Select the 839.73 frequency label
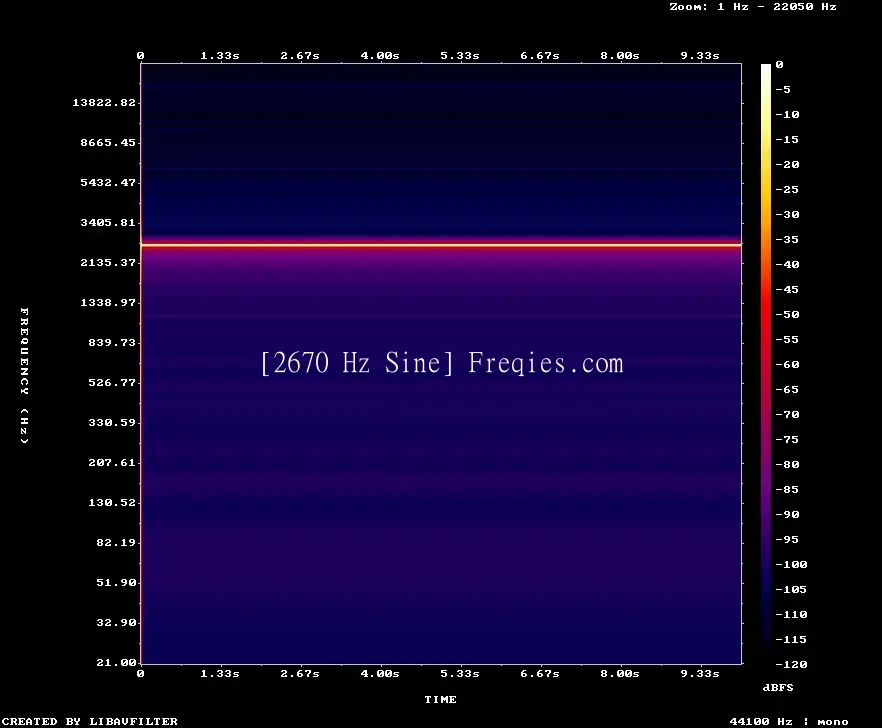 (112, 342)
